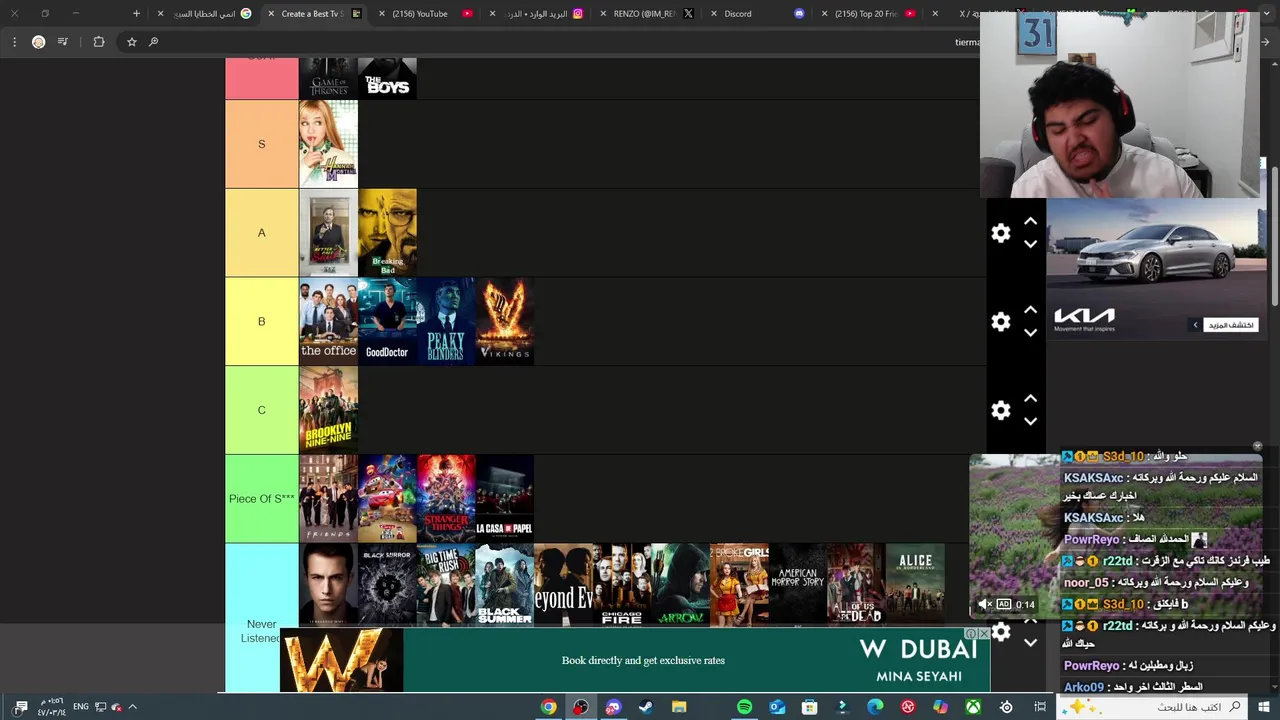Move the A tier row down
Image resolution: width=1280 pixels, height=720 pixels.
tap(1031, 244)
